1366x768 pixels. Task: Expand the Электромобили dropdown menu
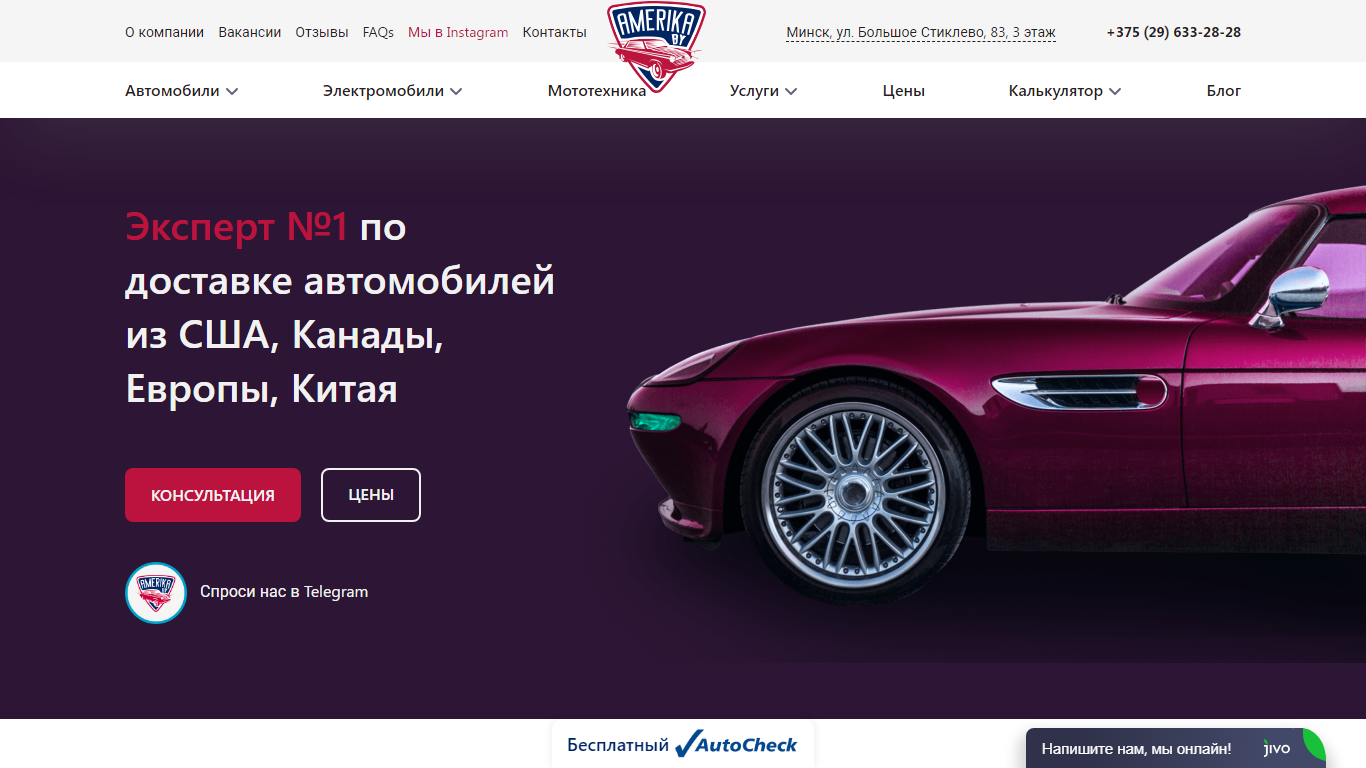click(393, 91)
